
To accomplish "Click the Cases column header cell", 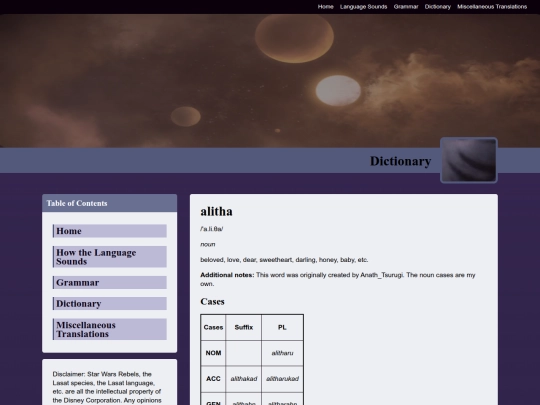I will click(x=213, y=328).
